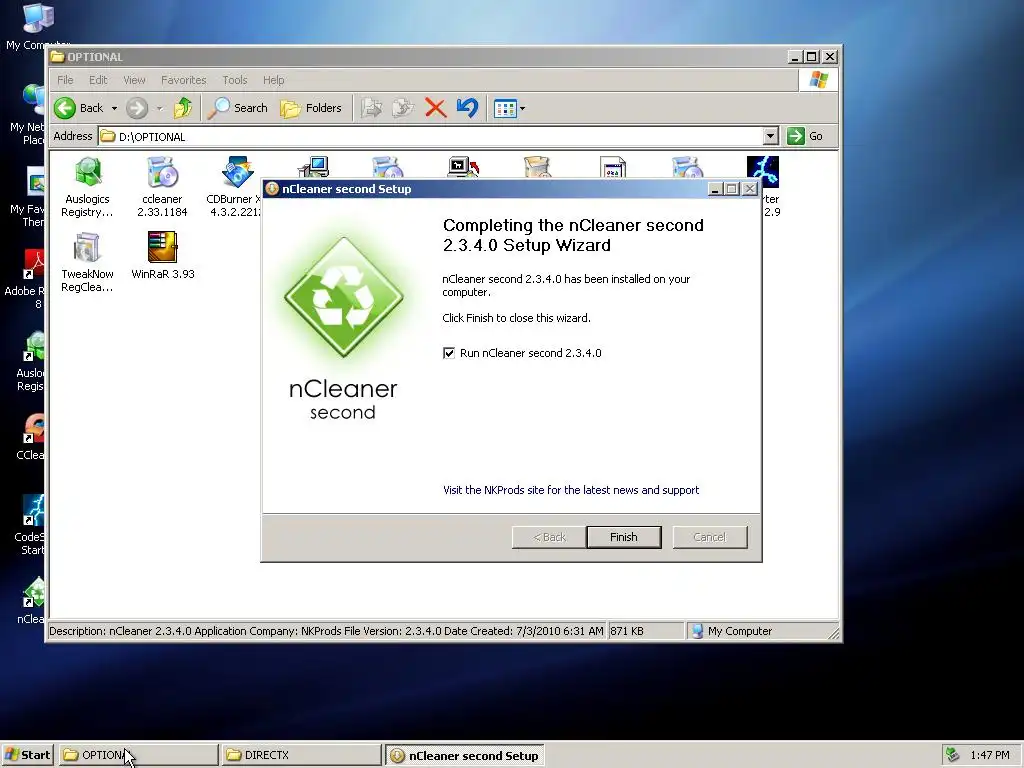The height and width of the screenshot is (768, 1024).
Task: Expand the Views dropdown arrow
Action: click(522, 108)
